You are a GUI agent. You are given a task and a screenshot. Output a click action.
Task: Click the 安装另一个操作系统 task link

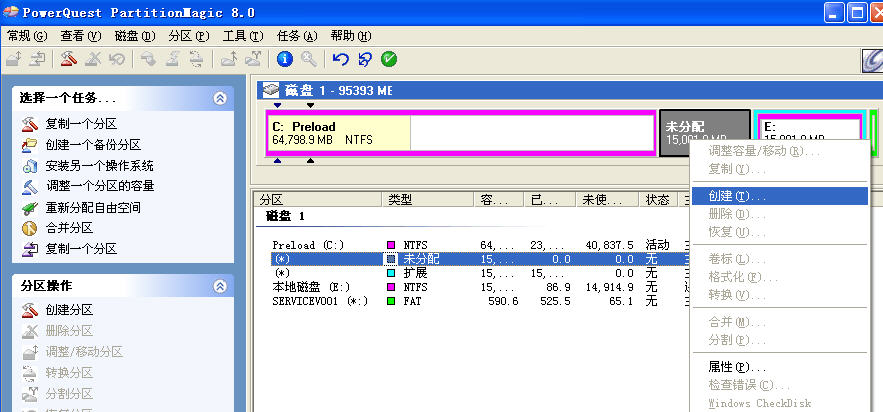point(99,166)
